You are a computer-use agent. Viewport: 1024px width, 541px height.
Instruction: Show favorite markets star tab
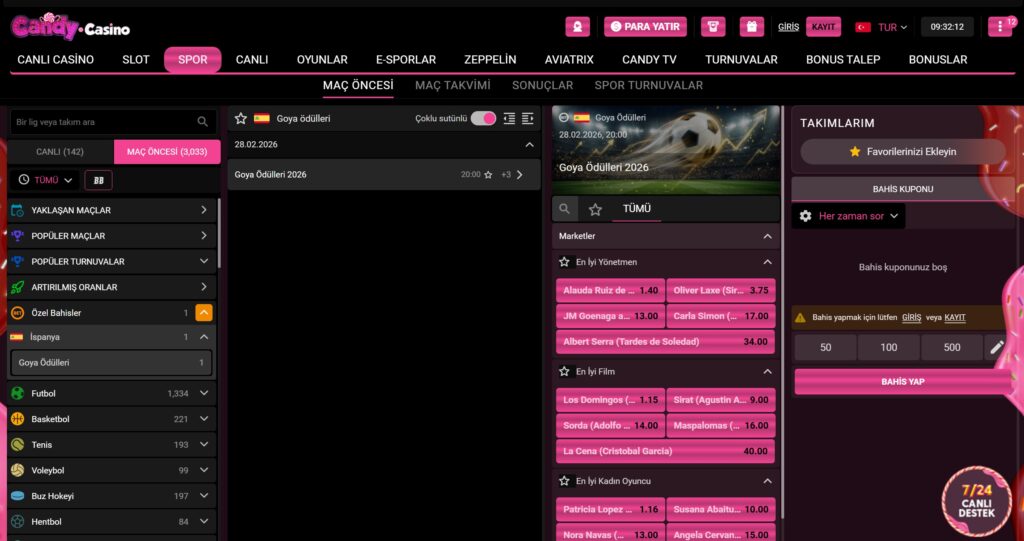point(595,209)
